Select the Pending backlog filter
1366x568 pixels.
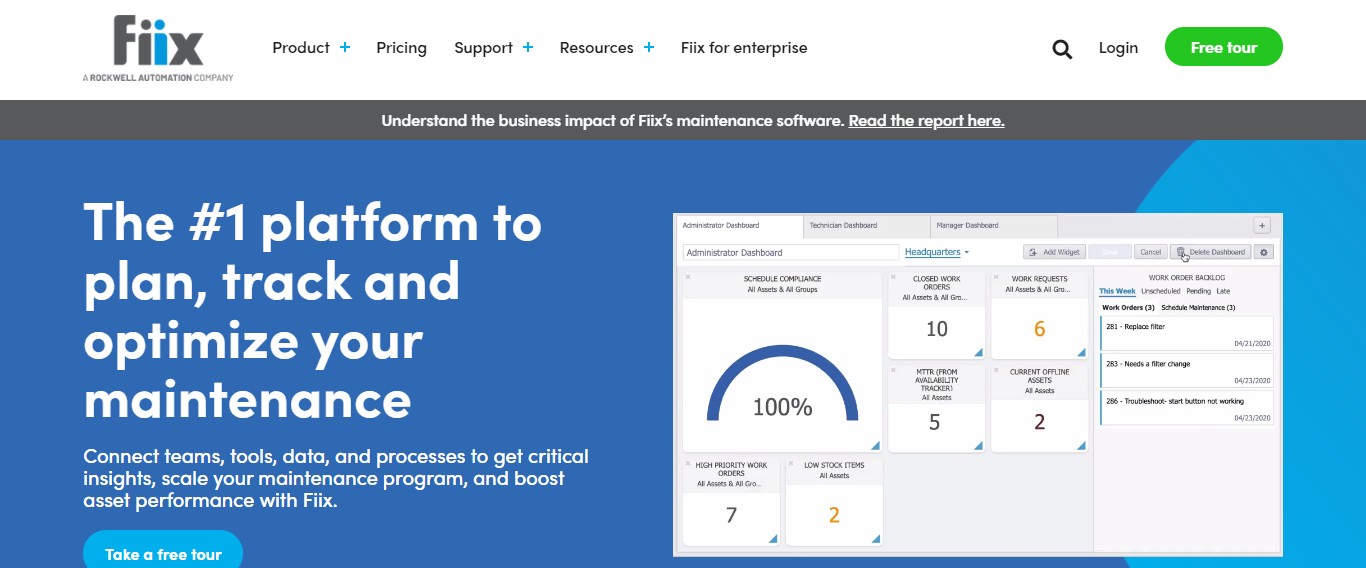pos(1198,291)
